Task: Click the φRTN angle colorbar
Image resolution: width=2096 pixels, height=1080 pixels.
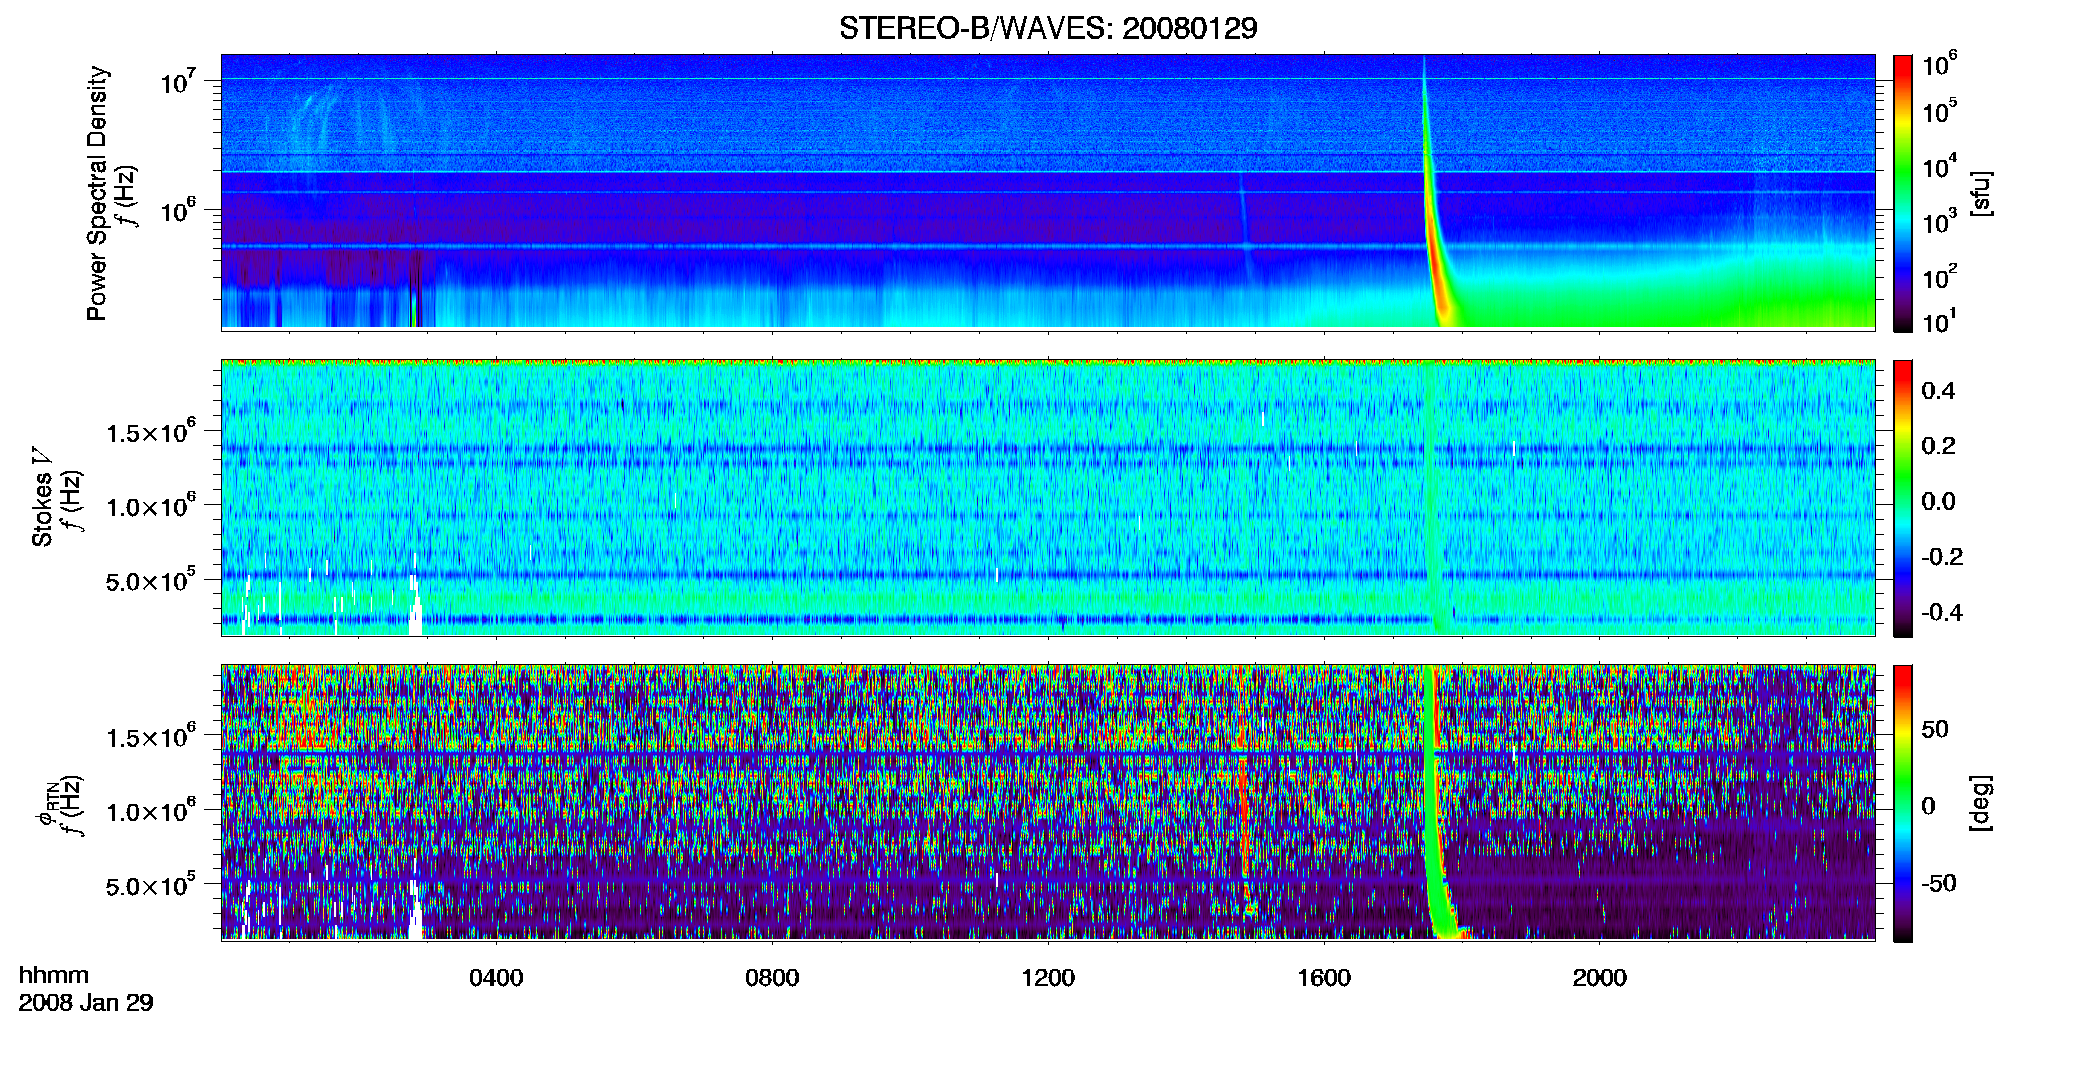Action: pos(1902,803)
